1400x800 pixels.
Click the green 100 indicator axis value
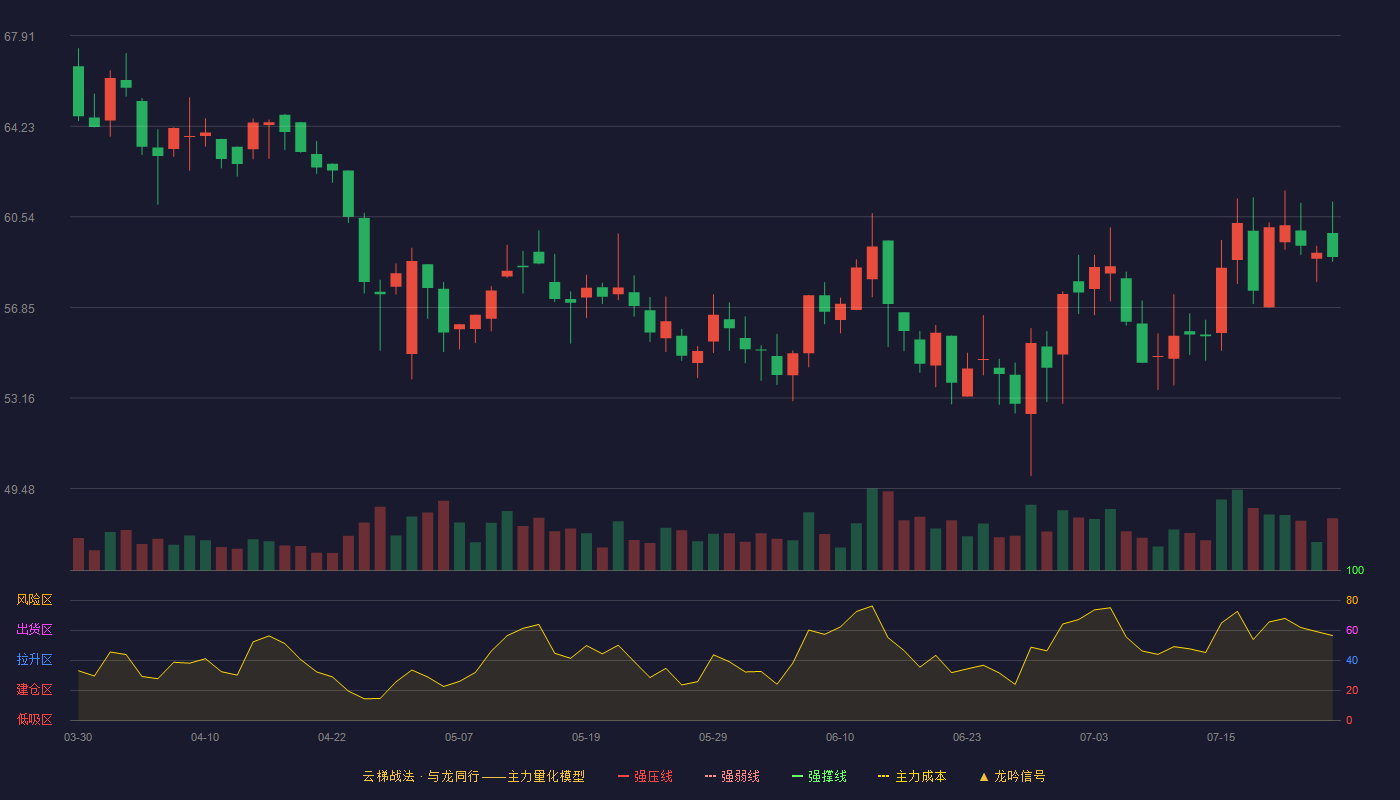pos(1355,570)
